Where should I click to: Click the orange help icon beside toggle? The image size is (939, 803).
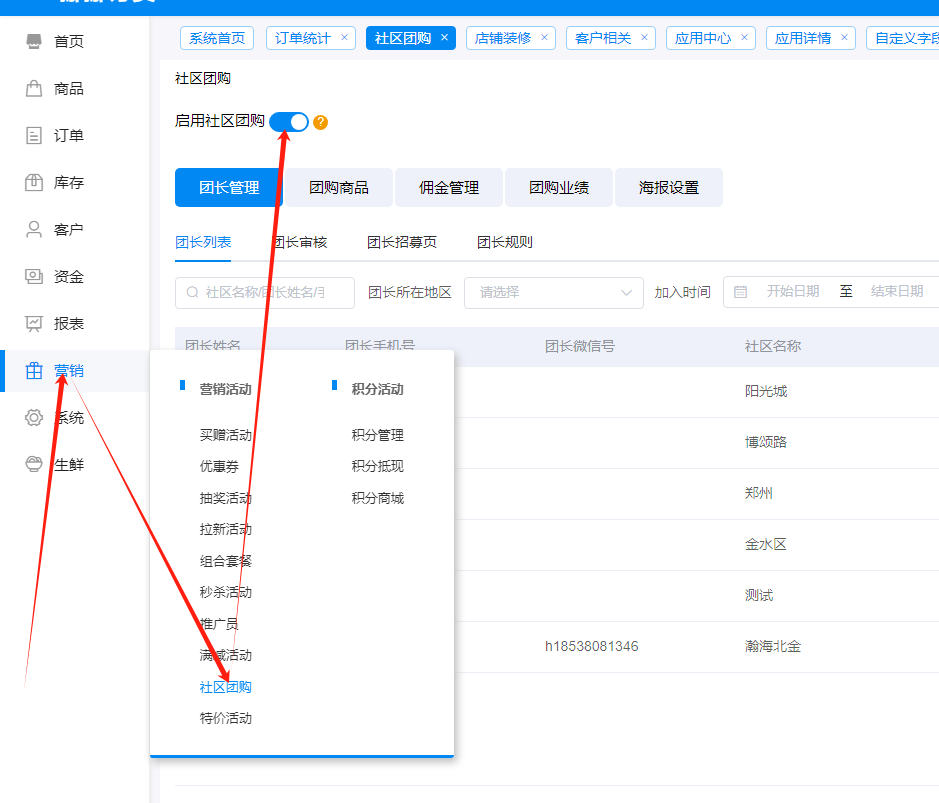[320, 122]
